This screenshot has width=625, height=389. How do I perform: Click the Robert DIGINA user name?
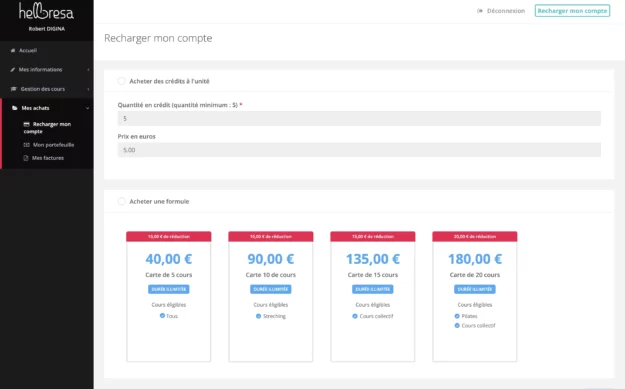(47, 29)
